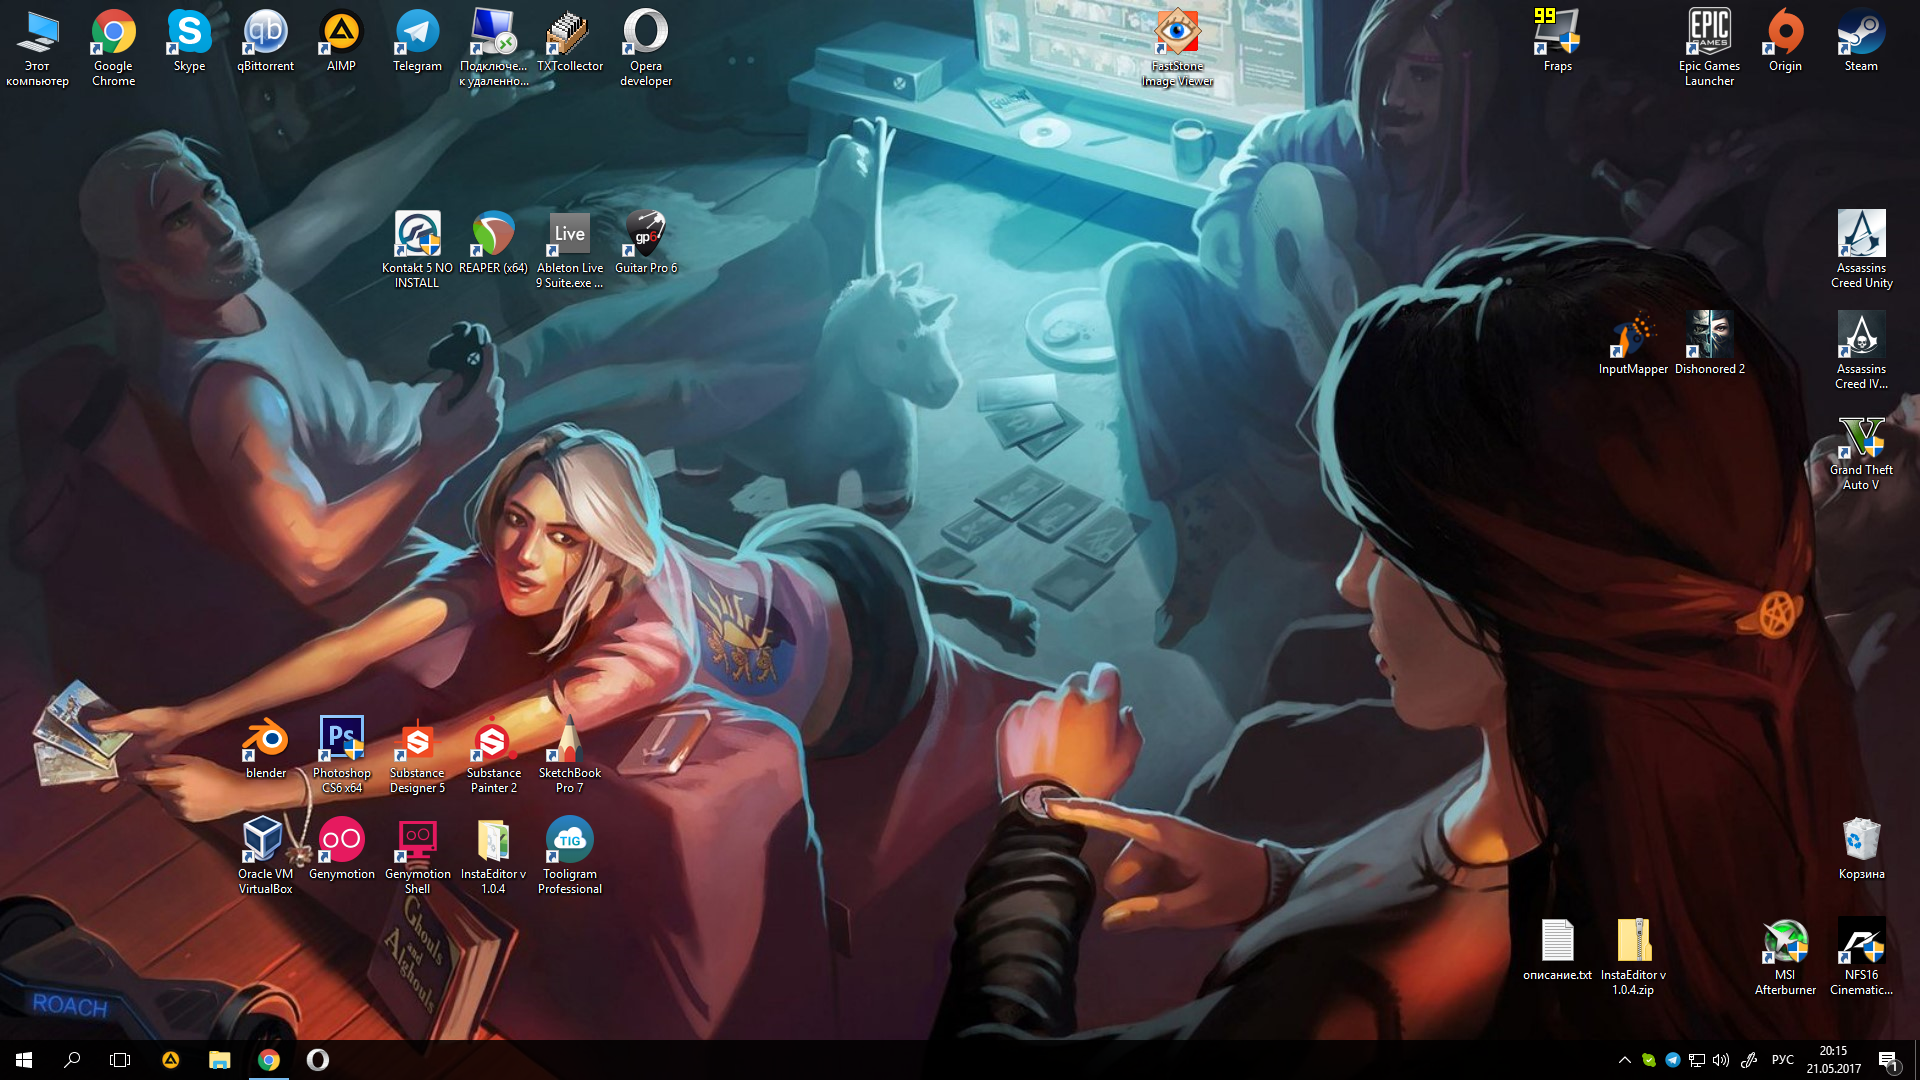Viewport: 1920px width, 1080px height.
Task: Click the Show desktop strip
Action: click(1916, 1060)
